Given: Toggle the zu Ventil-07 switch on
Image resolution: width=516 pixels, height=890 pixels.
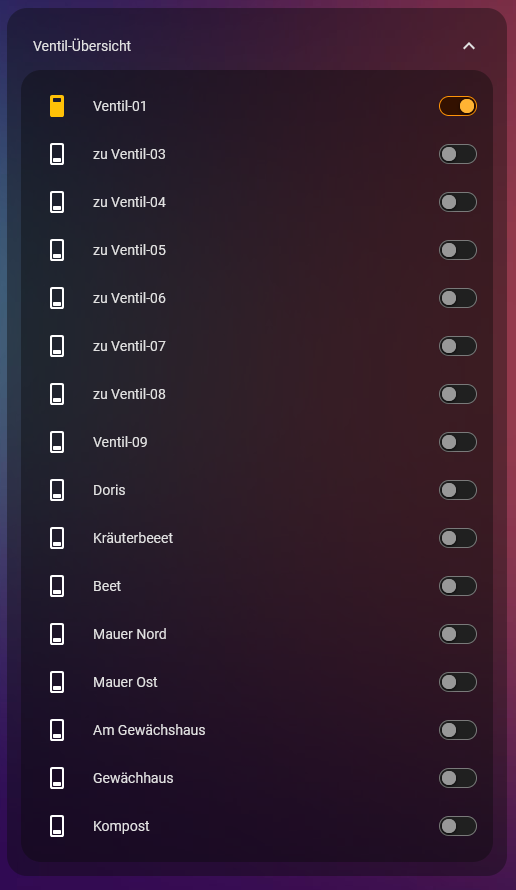Looking at the screenshot, I should coord(458,346).
